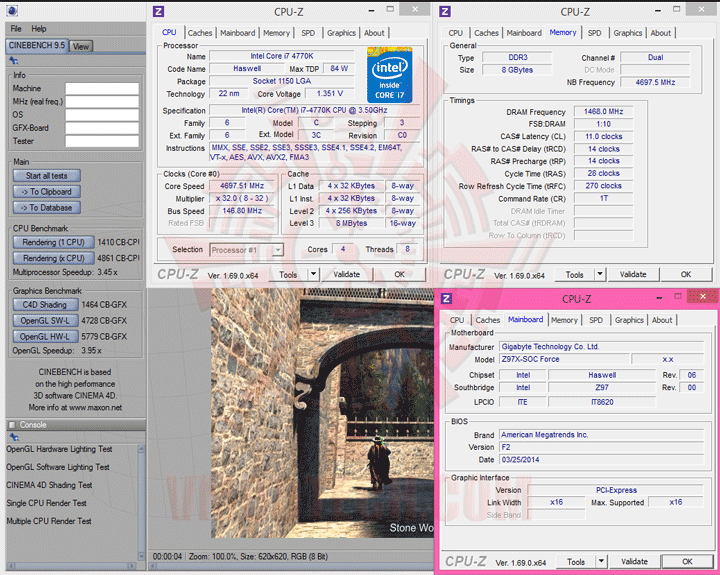The image size is (720, 575).
Task: Switch to the View tab in CINEBENCH
Action: 80,46
